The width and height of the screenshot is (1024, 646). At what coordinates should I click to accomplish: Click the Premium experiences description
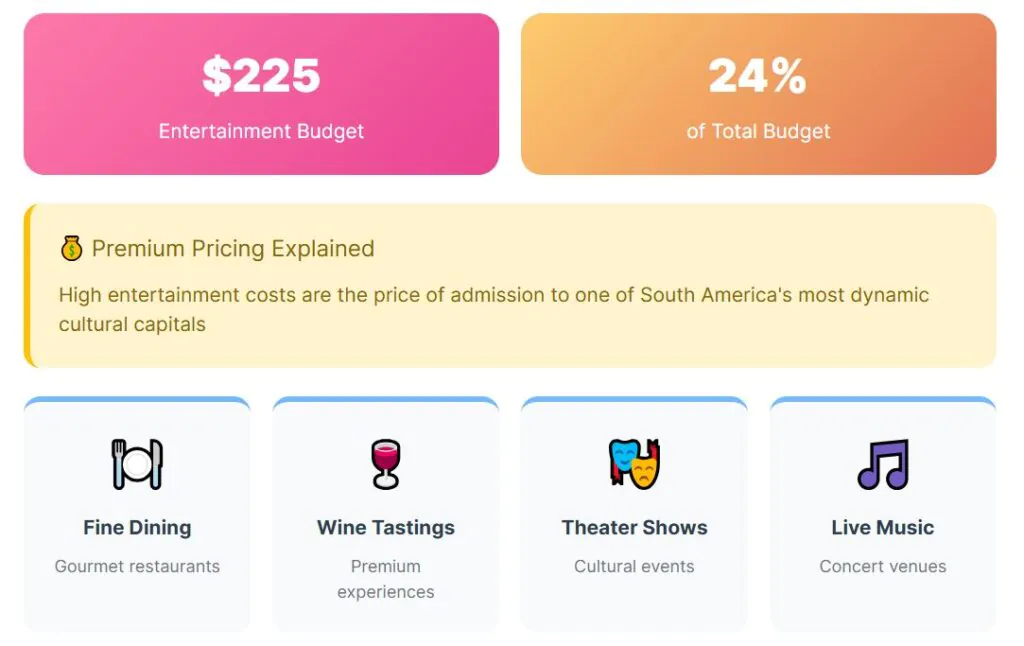click(x=385, y=579)
